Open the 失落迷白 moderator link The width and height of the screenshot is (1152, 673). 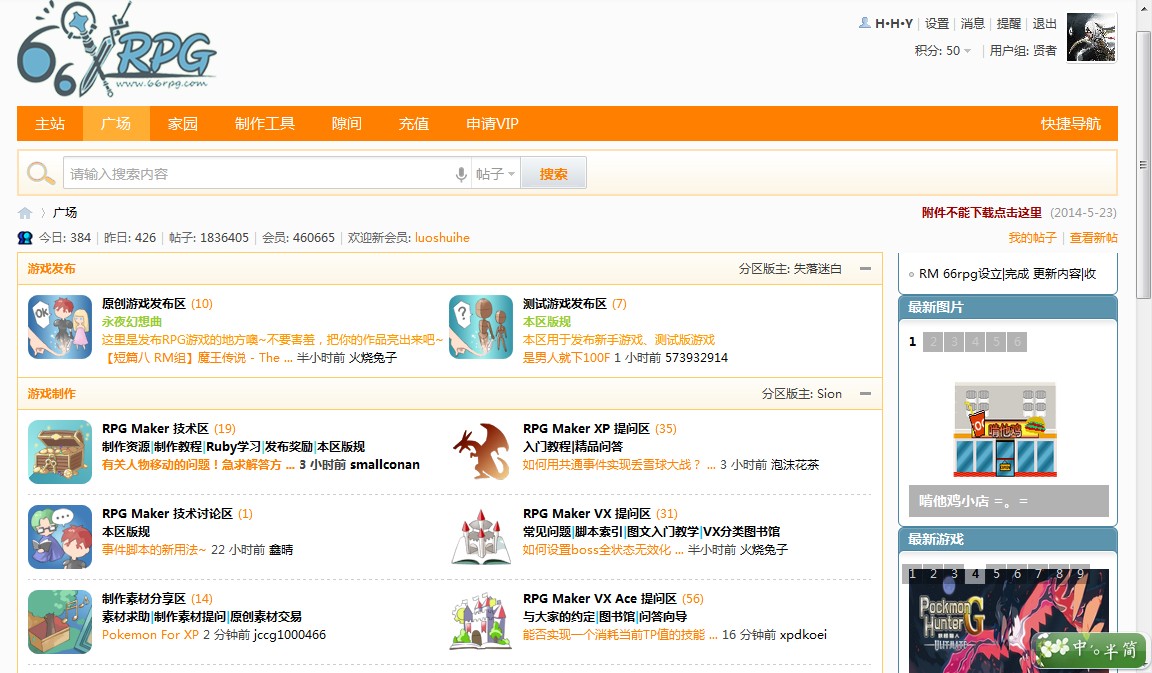(818, 269)
